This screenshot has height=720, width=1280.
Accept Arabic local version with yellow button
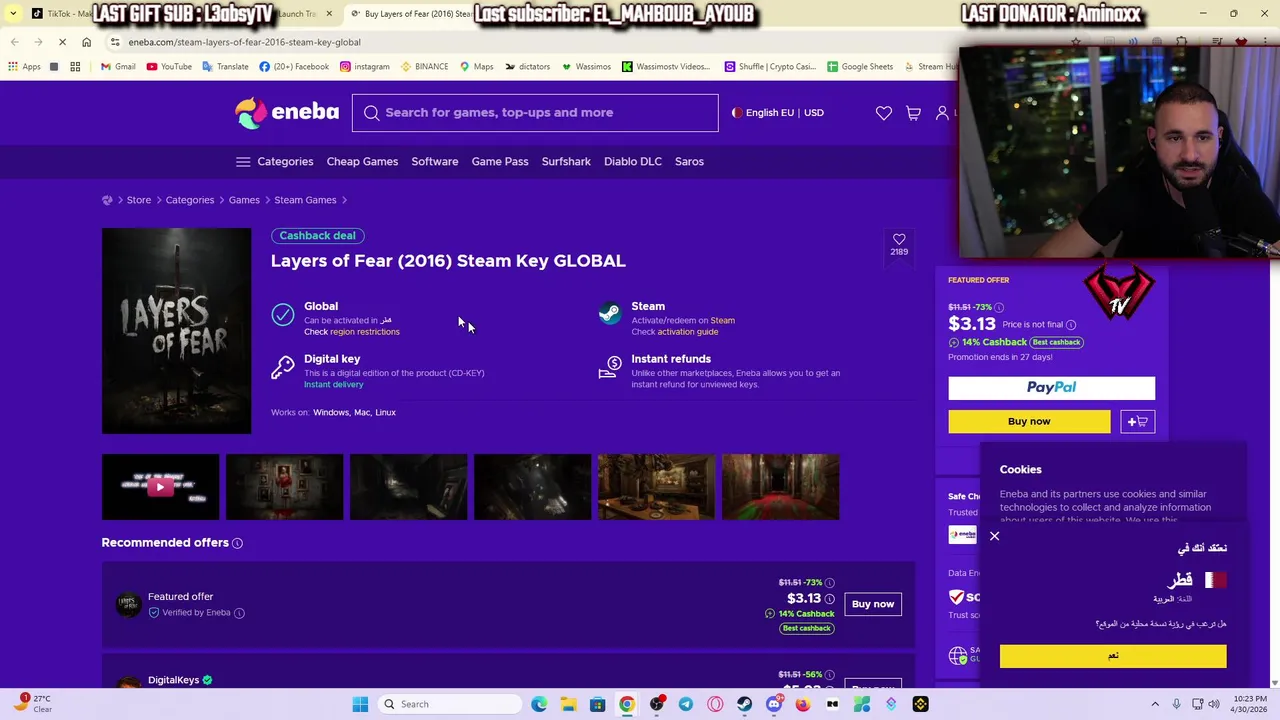[1113, 656]
